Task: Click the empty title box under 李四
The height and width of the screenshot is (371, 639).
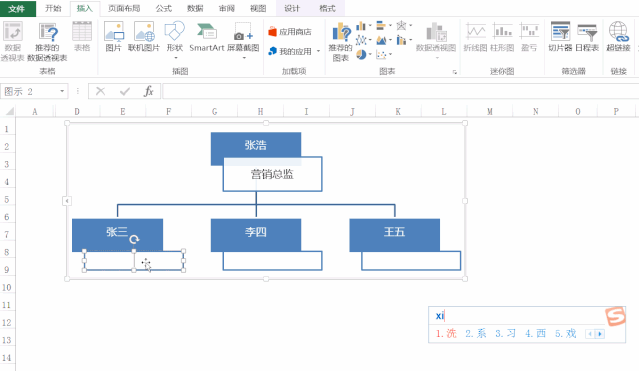Action: 273,261
